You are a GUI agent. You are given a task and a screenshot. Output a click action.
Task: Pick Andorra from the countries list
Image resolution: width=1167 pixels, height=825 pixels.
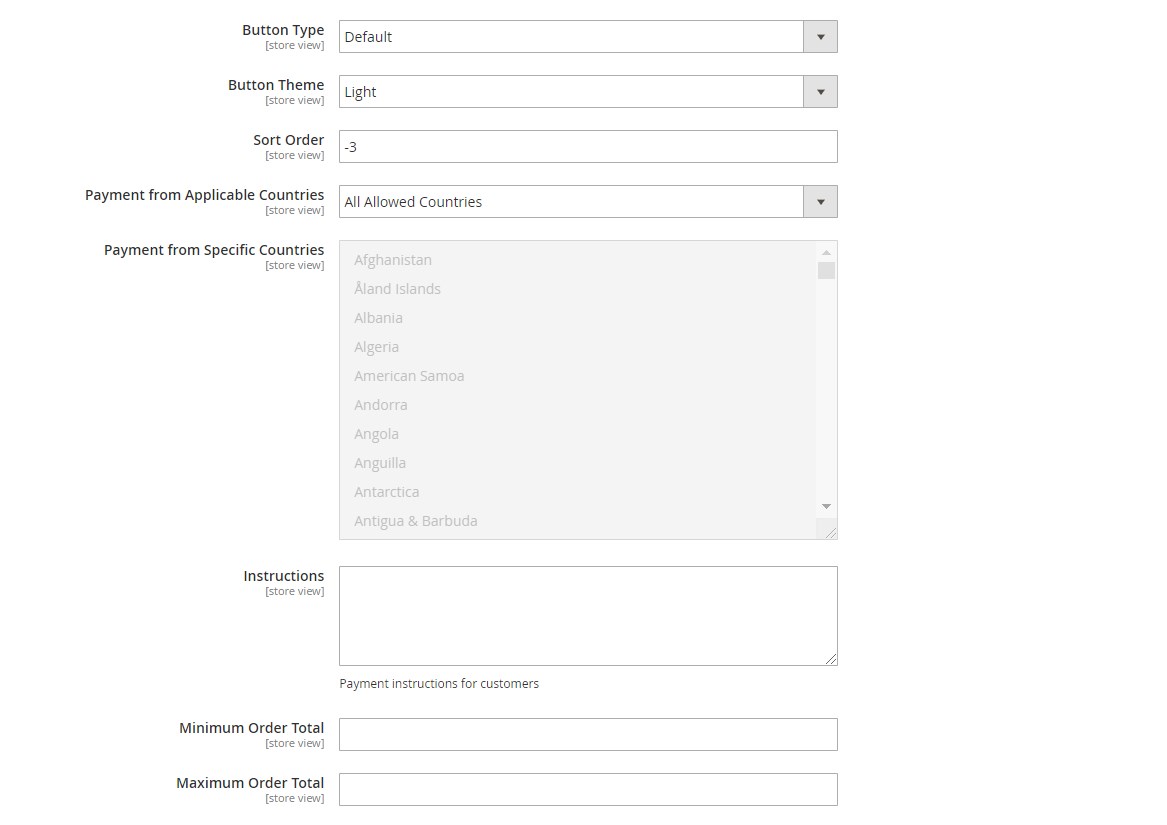(x=380, y=405)
